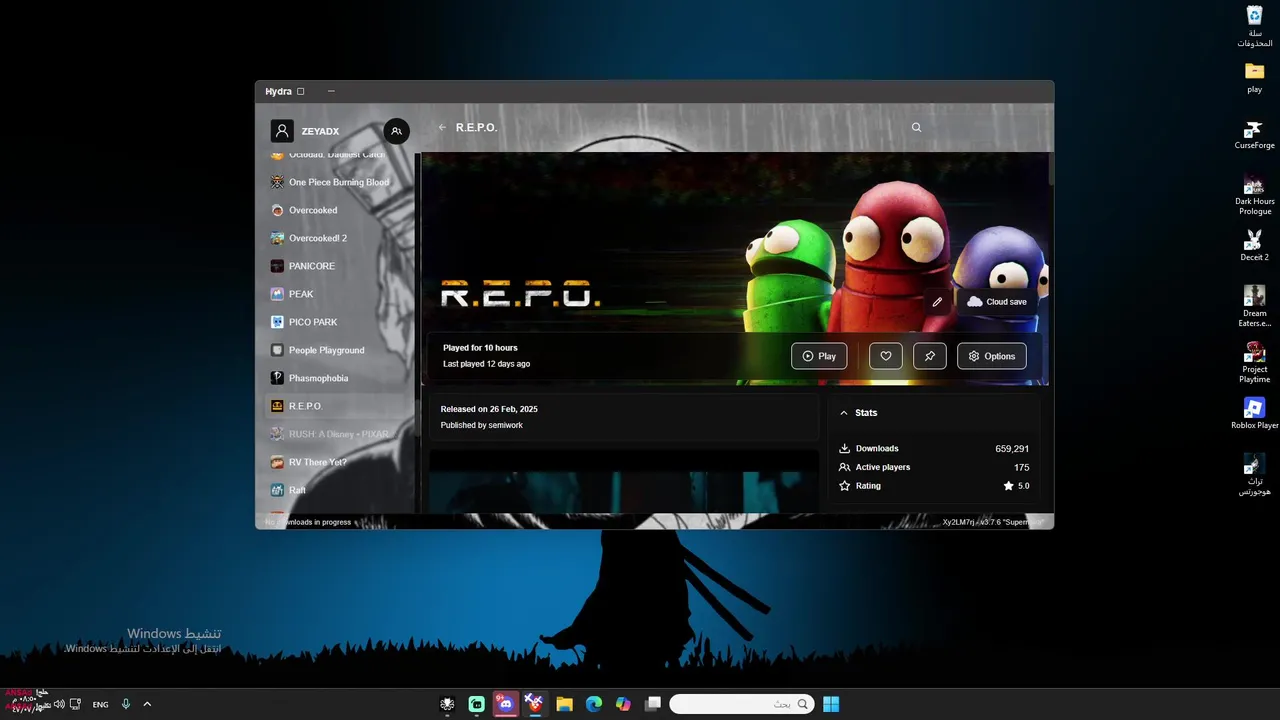Click the R.E.P.O. screenshot thumbnail
Viewport: 1280px width, 720px height.
(x=624, y=481)
